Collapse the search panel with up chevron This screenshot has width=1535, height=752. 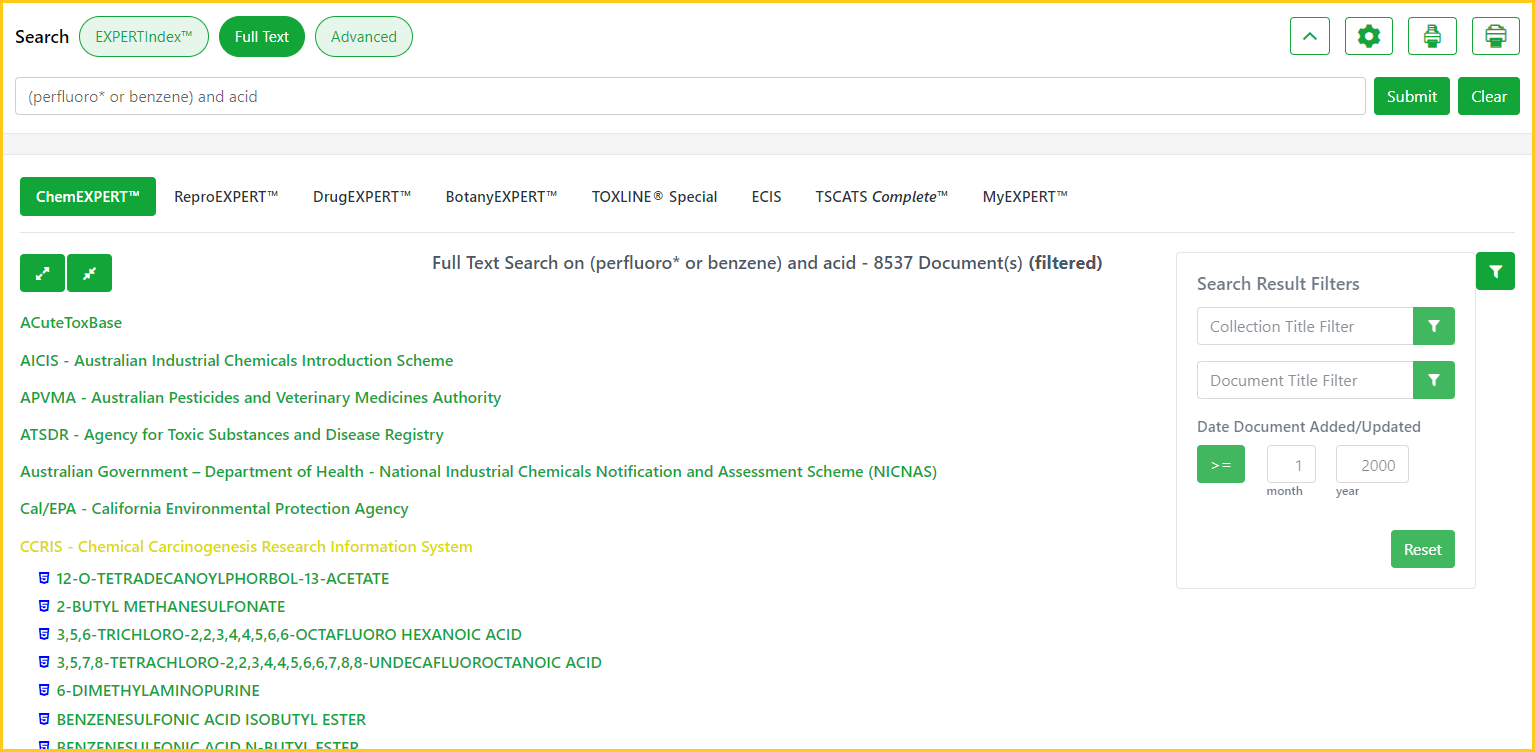[x=1310, y=37]
